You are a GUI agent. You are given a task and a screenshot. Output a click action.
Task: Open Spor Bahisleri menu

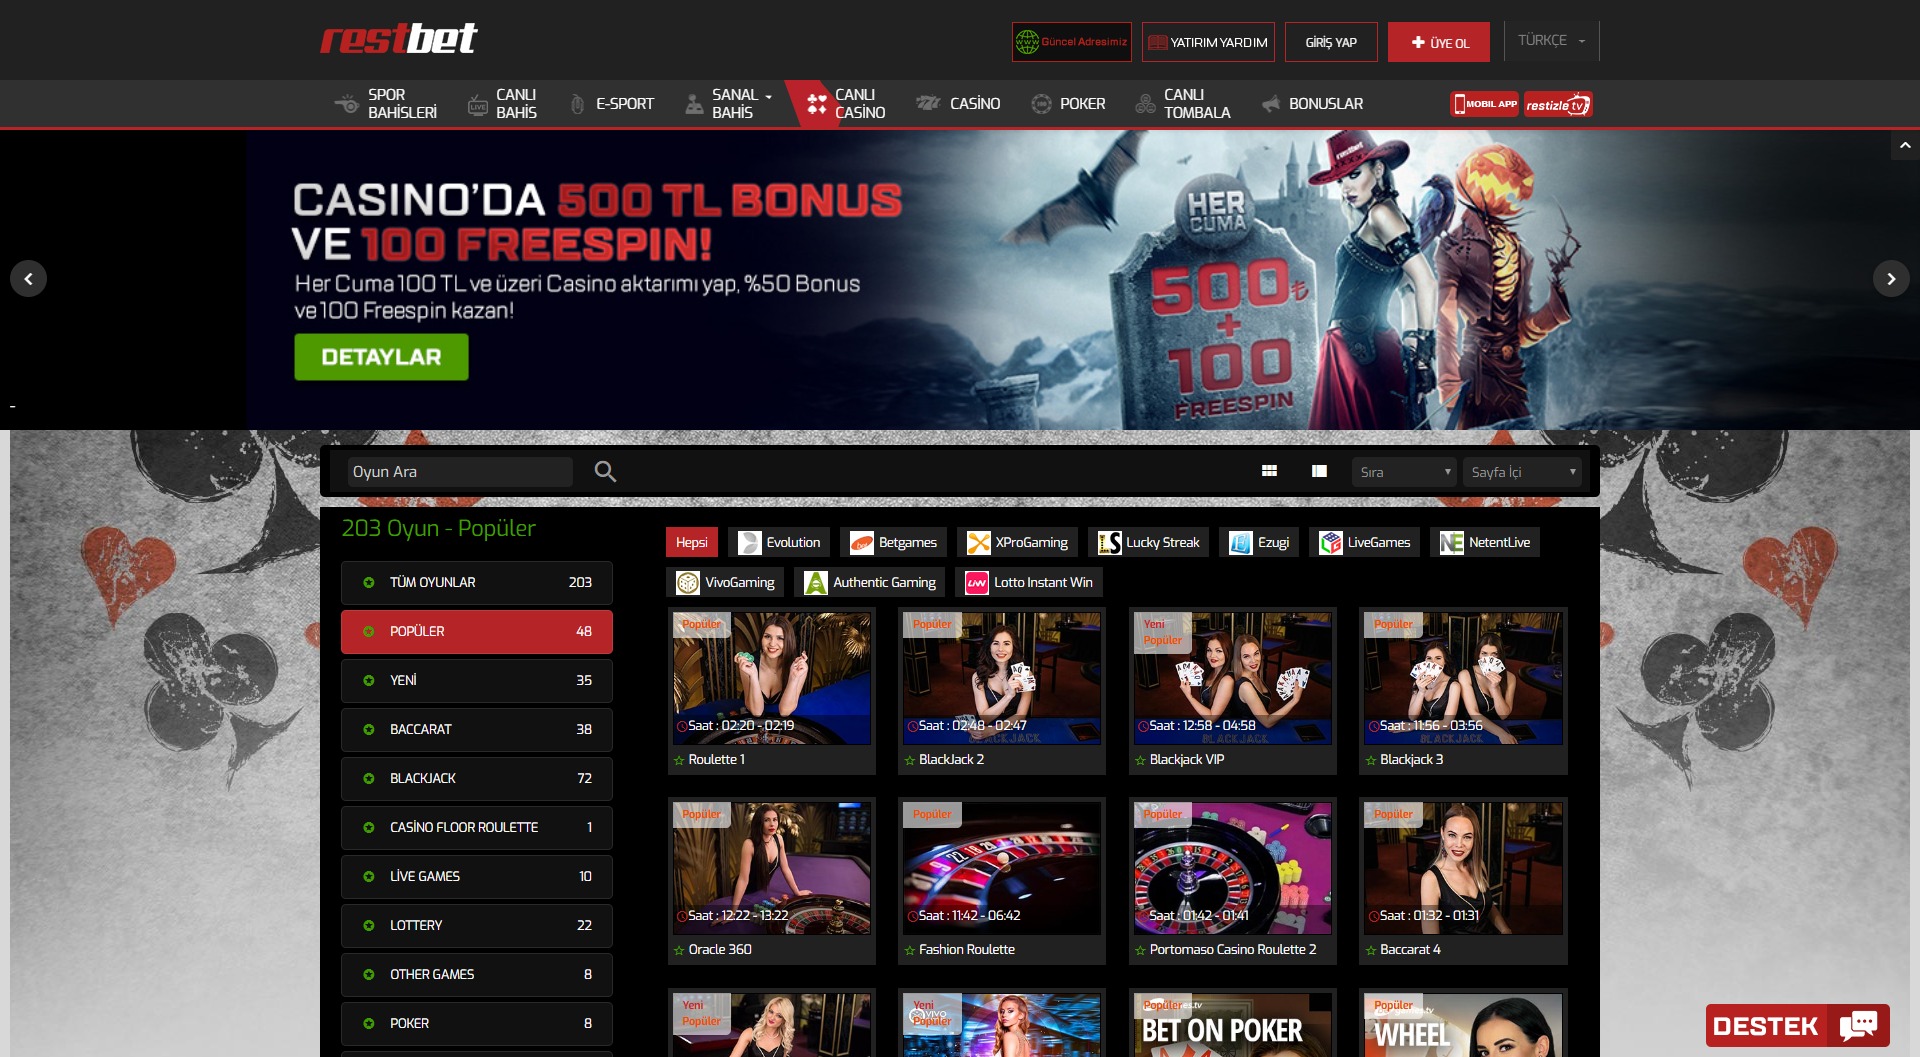pyautogui.click(x=386, y=104)
